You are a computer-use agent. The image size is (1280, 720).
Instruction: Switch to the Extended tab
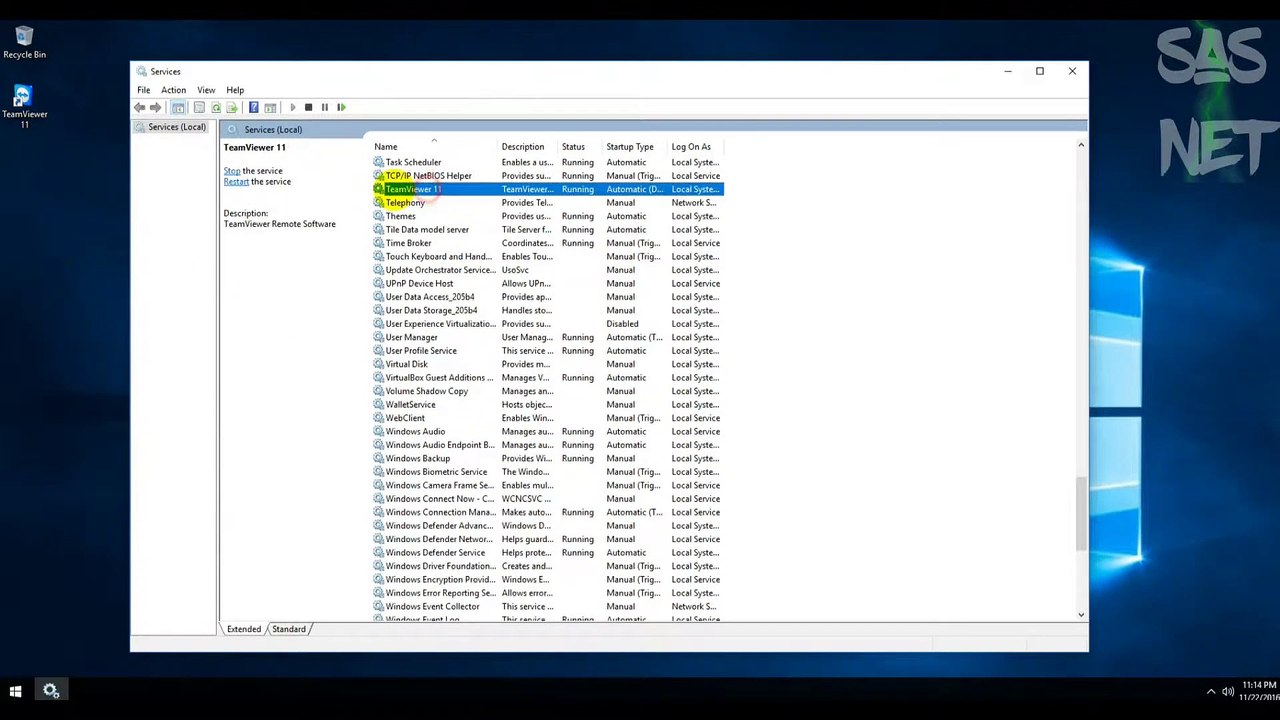(x=244, y=629)
